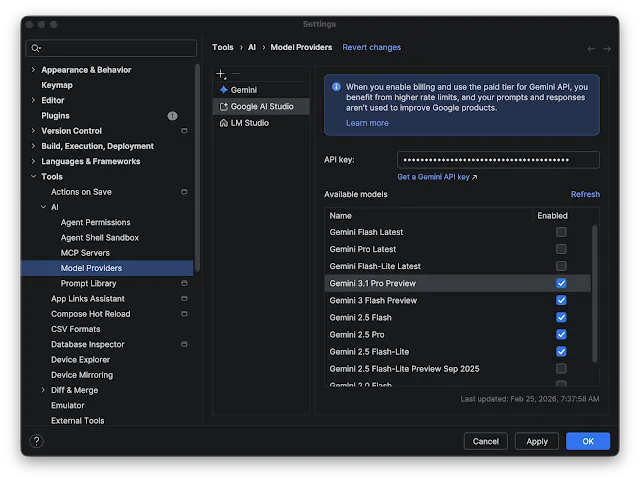This screenshot has width=640, height=482.
Task: Click the back navigation arrow
Action: 591,48
